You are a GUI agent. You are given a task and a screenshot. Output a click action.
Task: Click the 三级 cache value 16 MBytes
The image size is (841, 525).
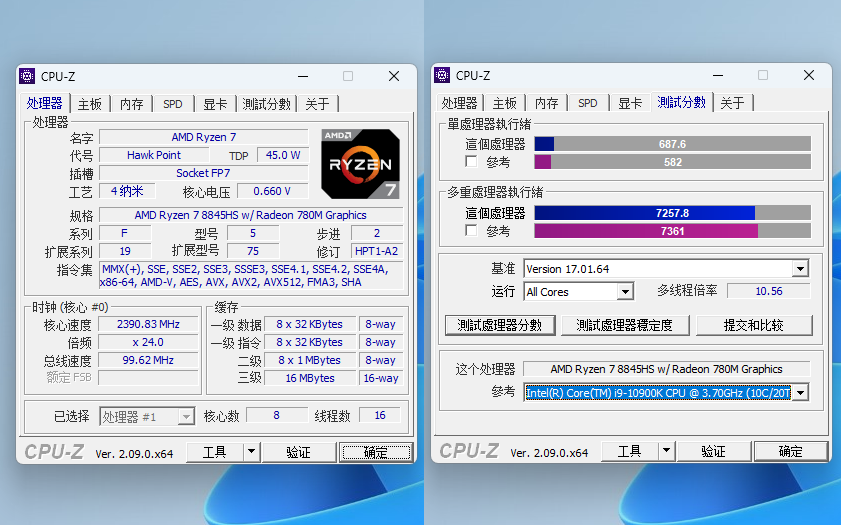click(310, 378)
